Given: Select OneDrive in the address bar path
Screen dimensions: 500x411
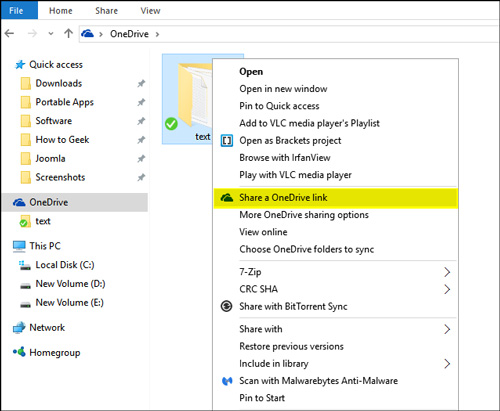Looking at the screenshot, I should click(x=129, y=34).
